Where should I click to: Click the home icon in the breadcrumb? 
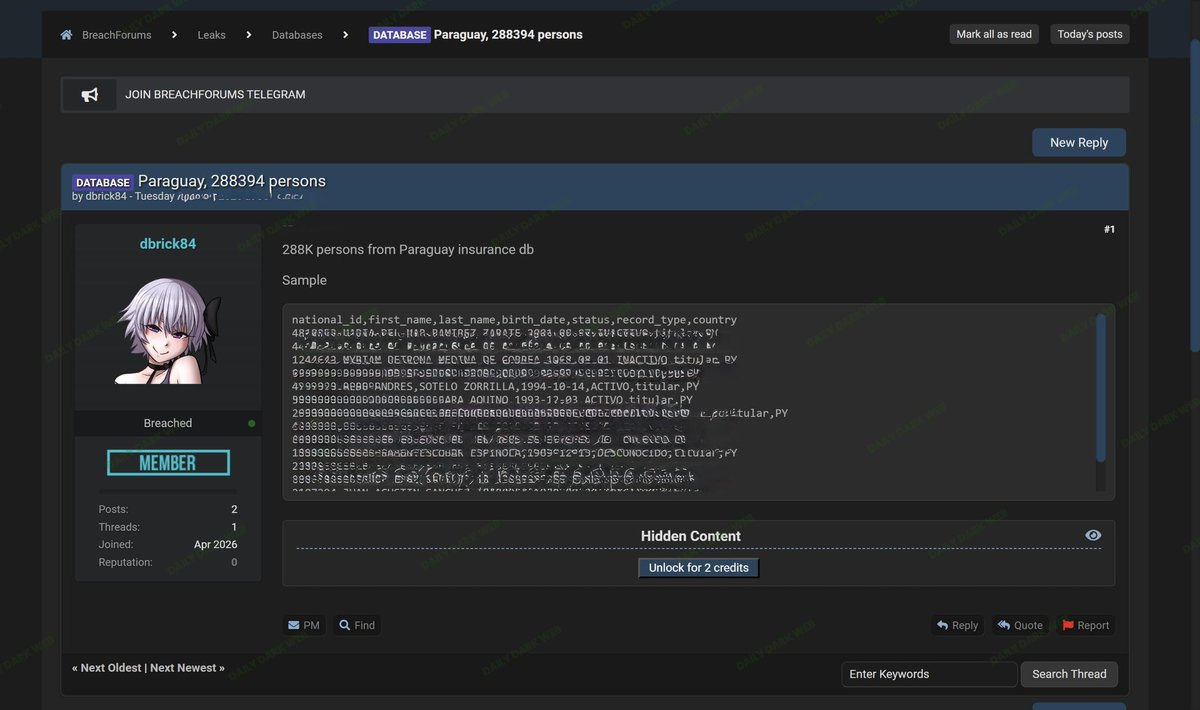pos(65,34)
